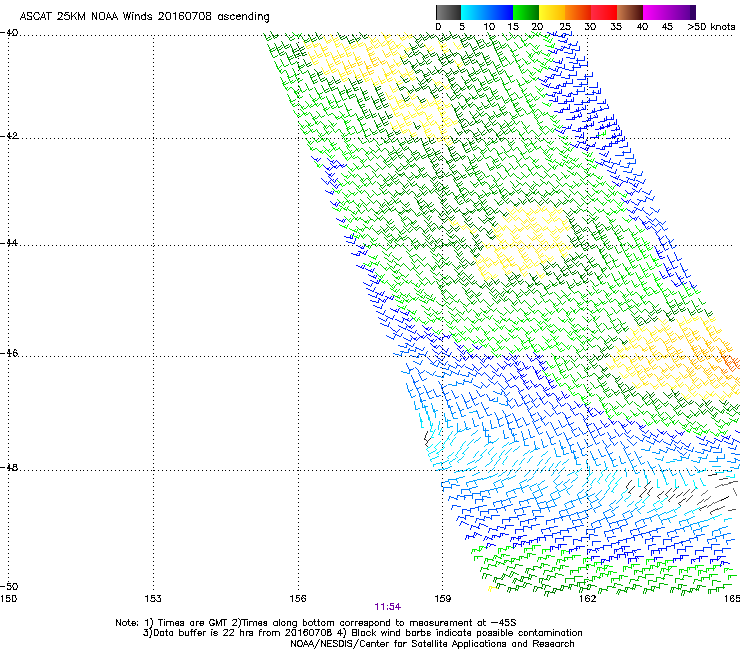This screenshot has width=740, height=650.
Task: Click the '40' legend scale number
Action: [x=642, y=27]
